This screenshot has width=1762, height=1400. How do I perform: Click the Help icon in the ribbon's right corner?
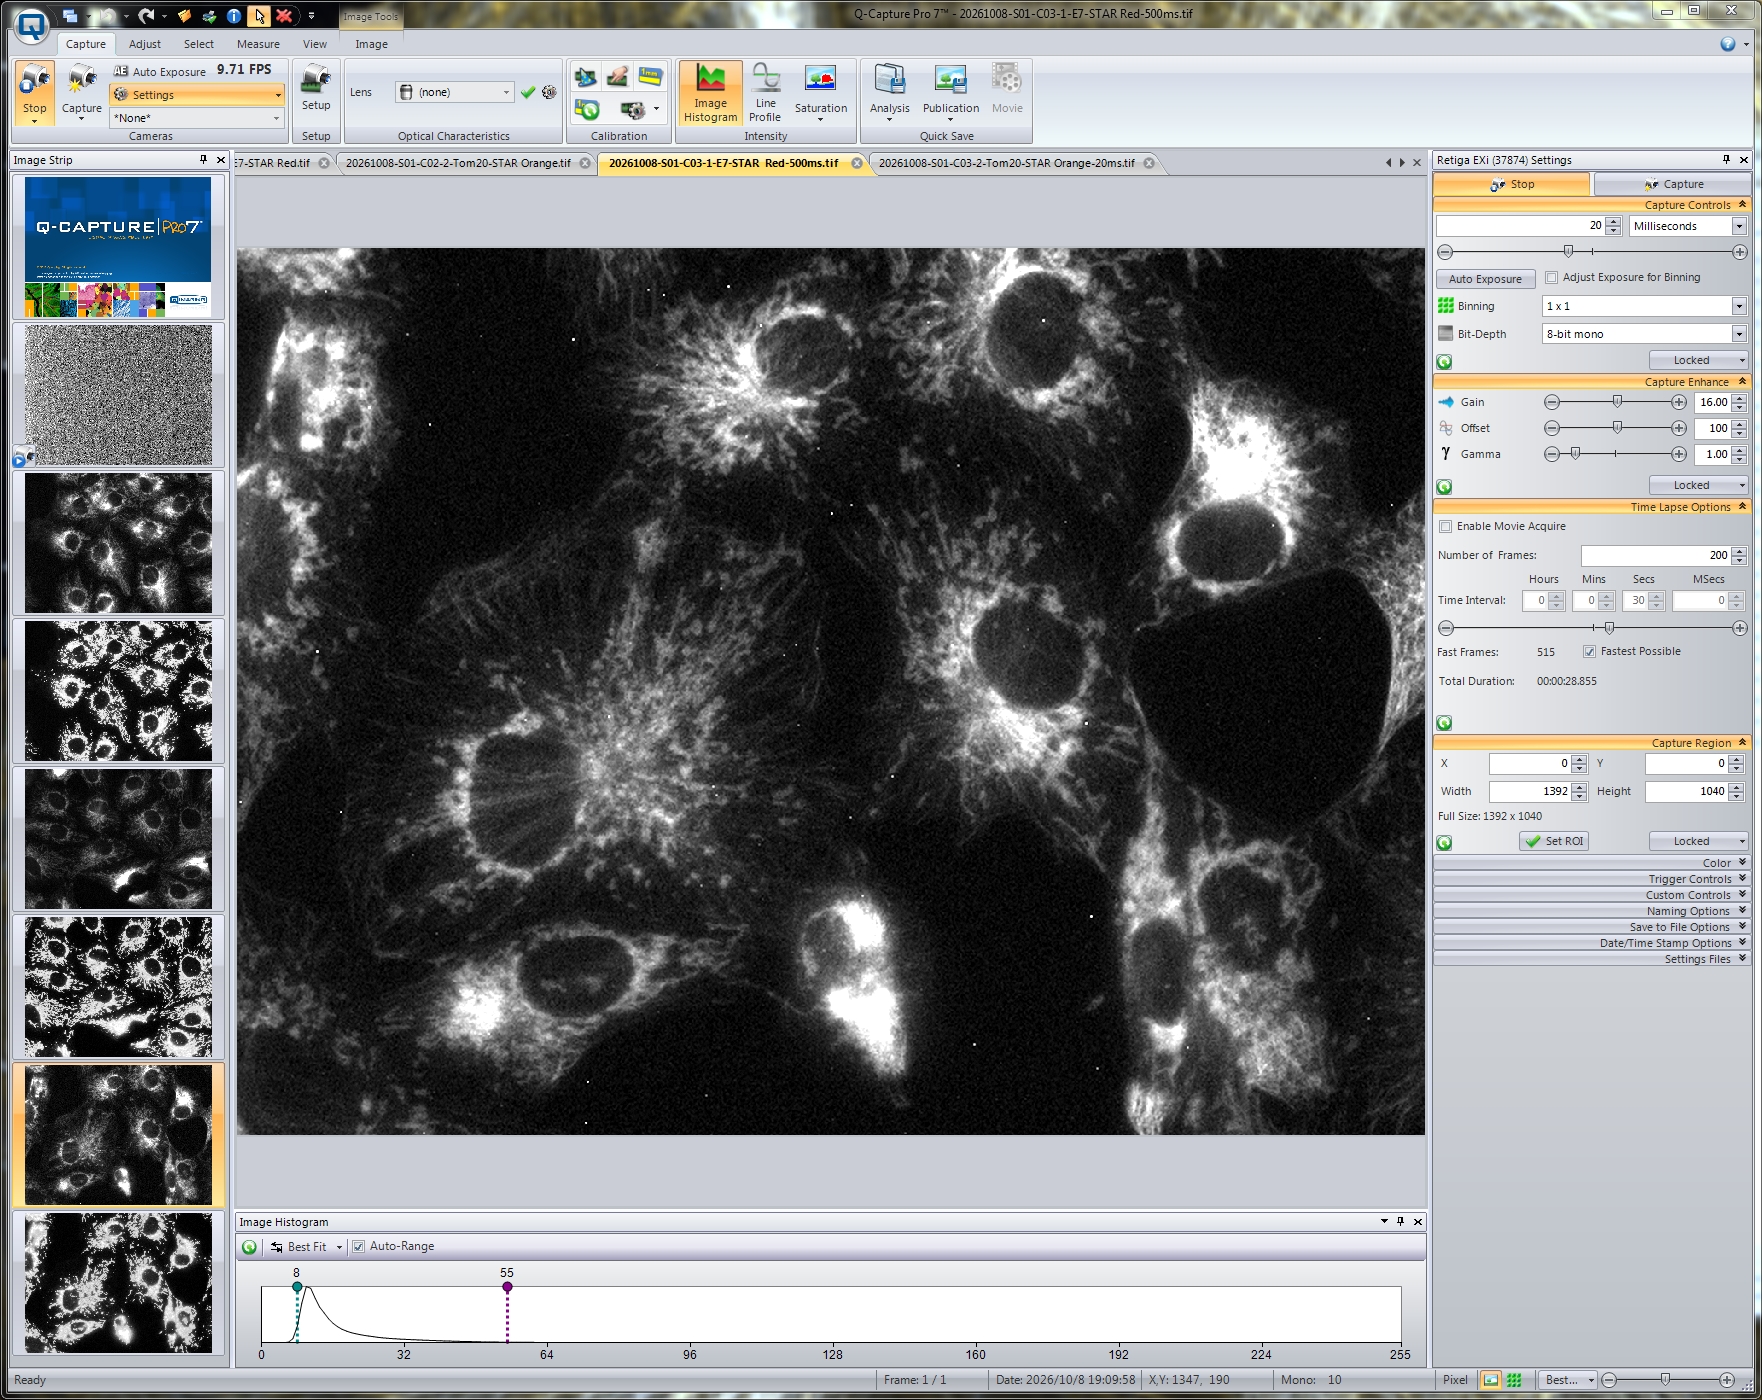(x=1728, y=44)
